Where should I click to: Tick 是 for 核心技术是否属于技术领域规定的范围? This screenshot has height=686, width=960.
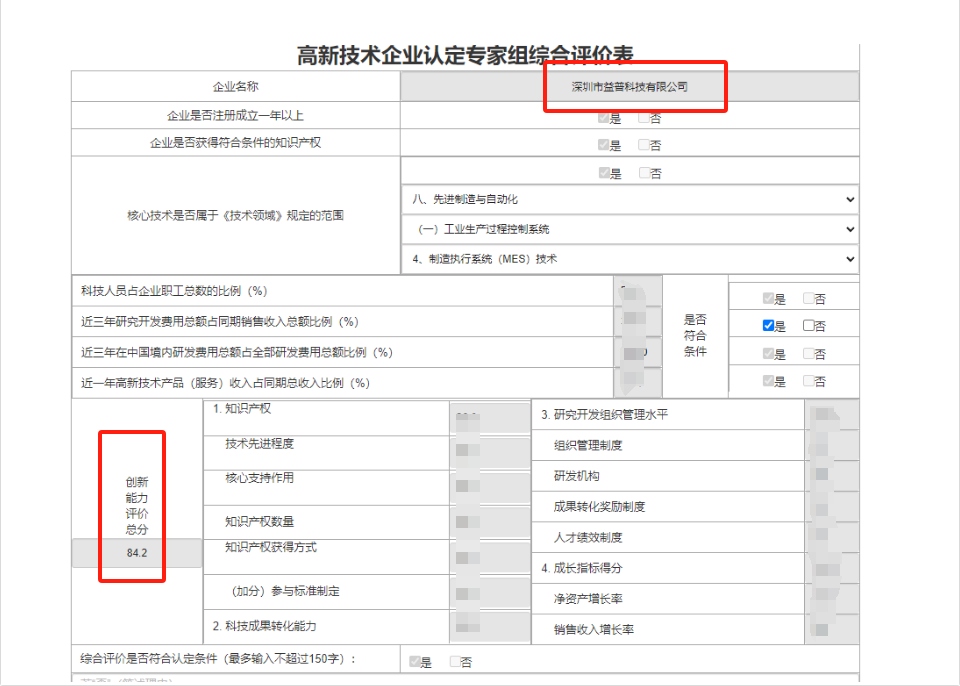point(603,172)
